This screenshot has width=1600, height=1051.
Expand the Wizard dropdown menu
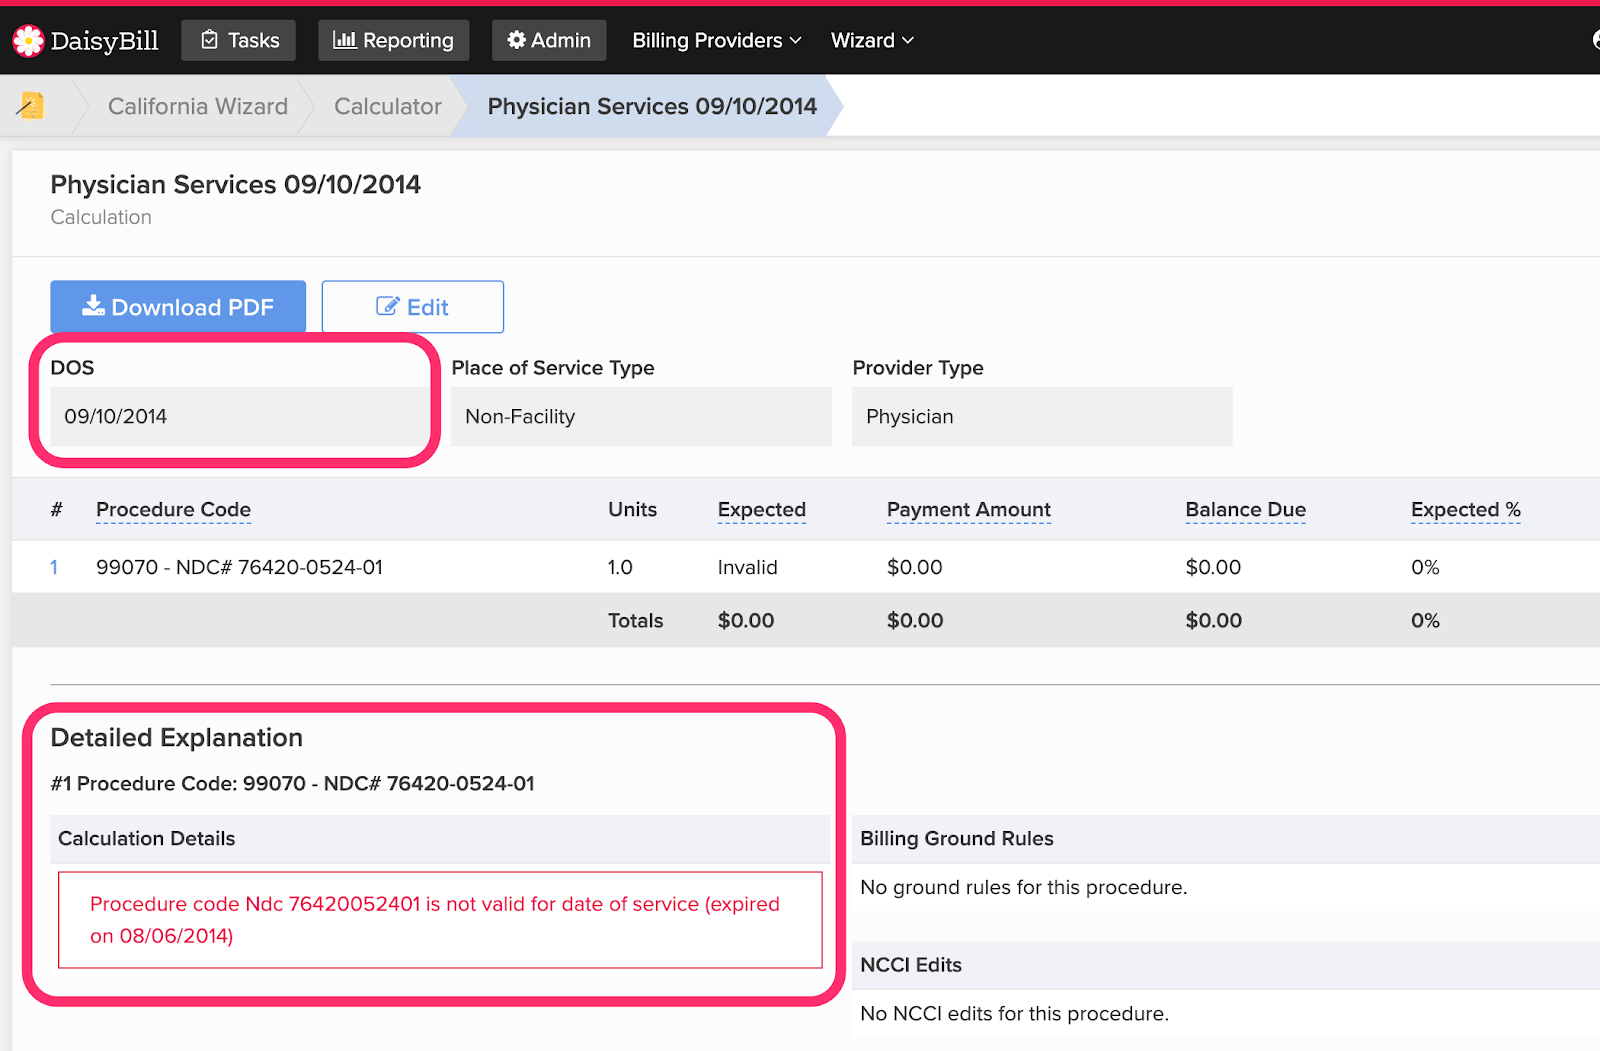[x=872, y=41]
